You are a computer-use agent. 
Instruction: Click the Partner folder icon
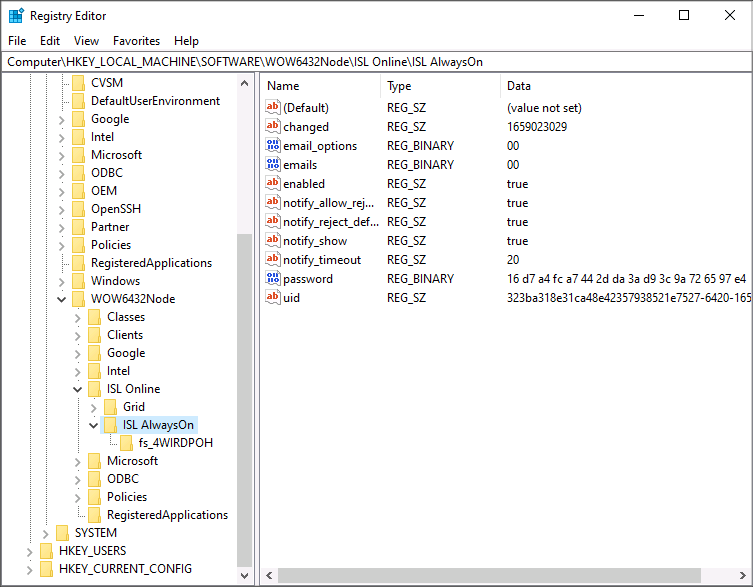coord(78,227)
